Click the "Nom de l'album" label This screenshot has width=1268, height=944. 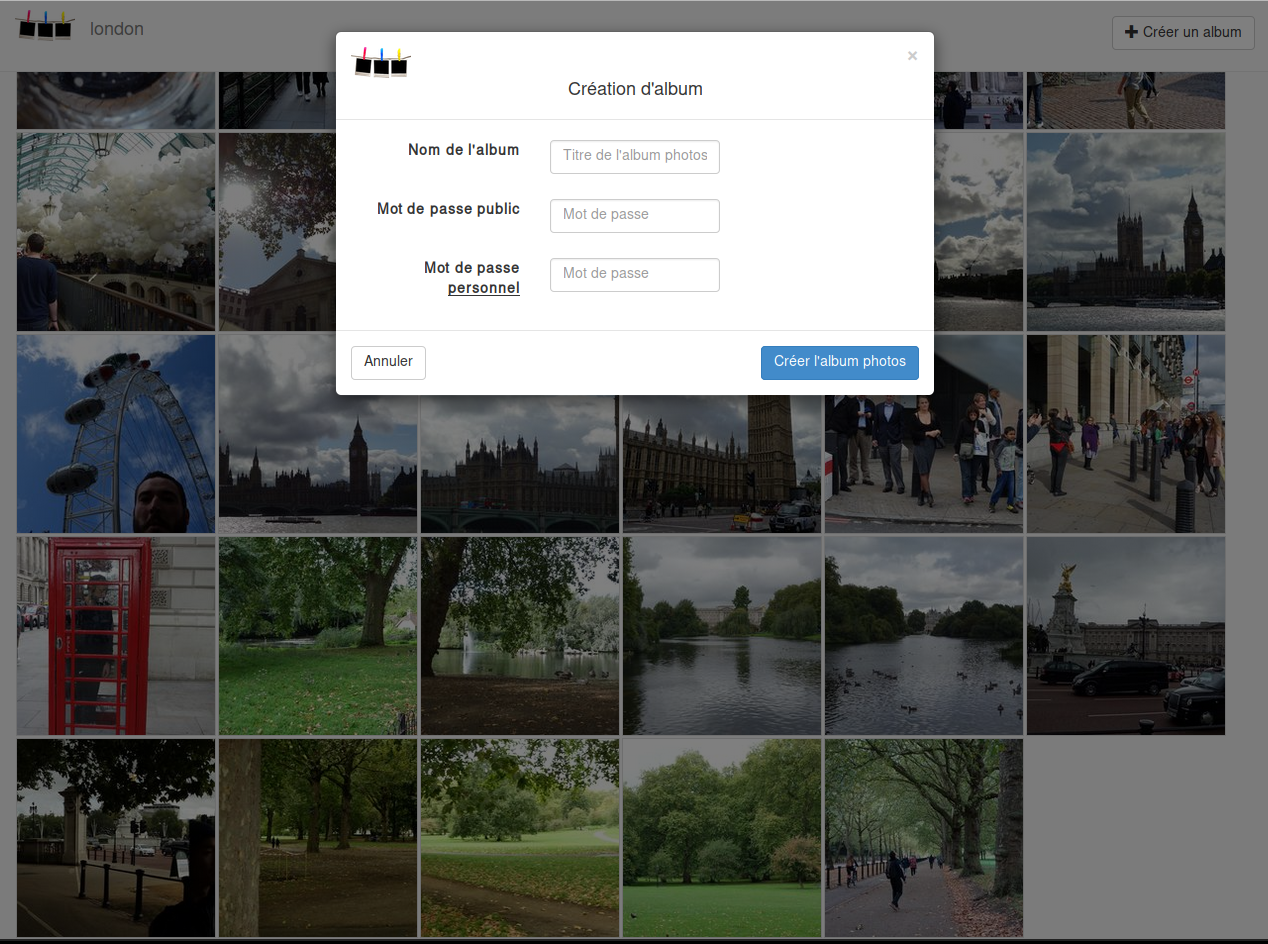[x=464, y=150]
